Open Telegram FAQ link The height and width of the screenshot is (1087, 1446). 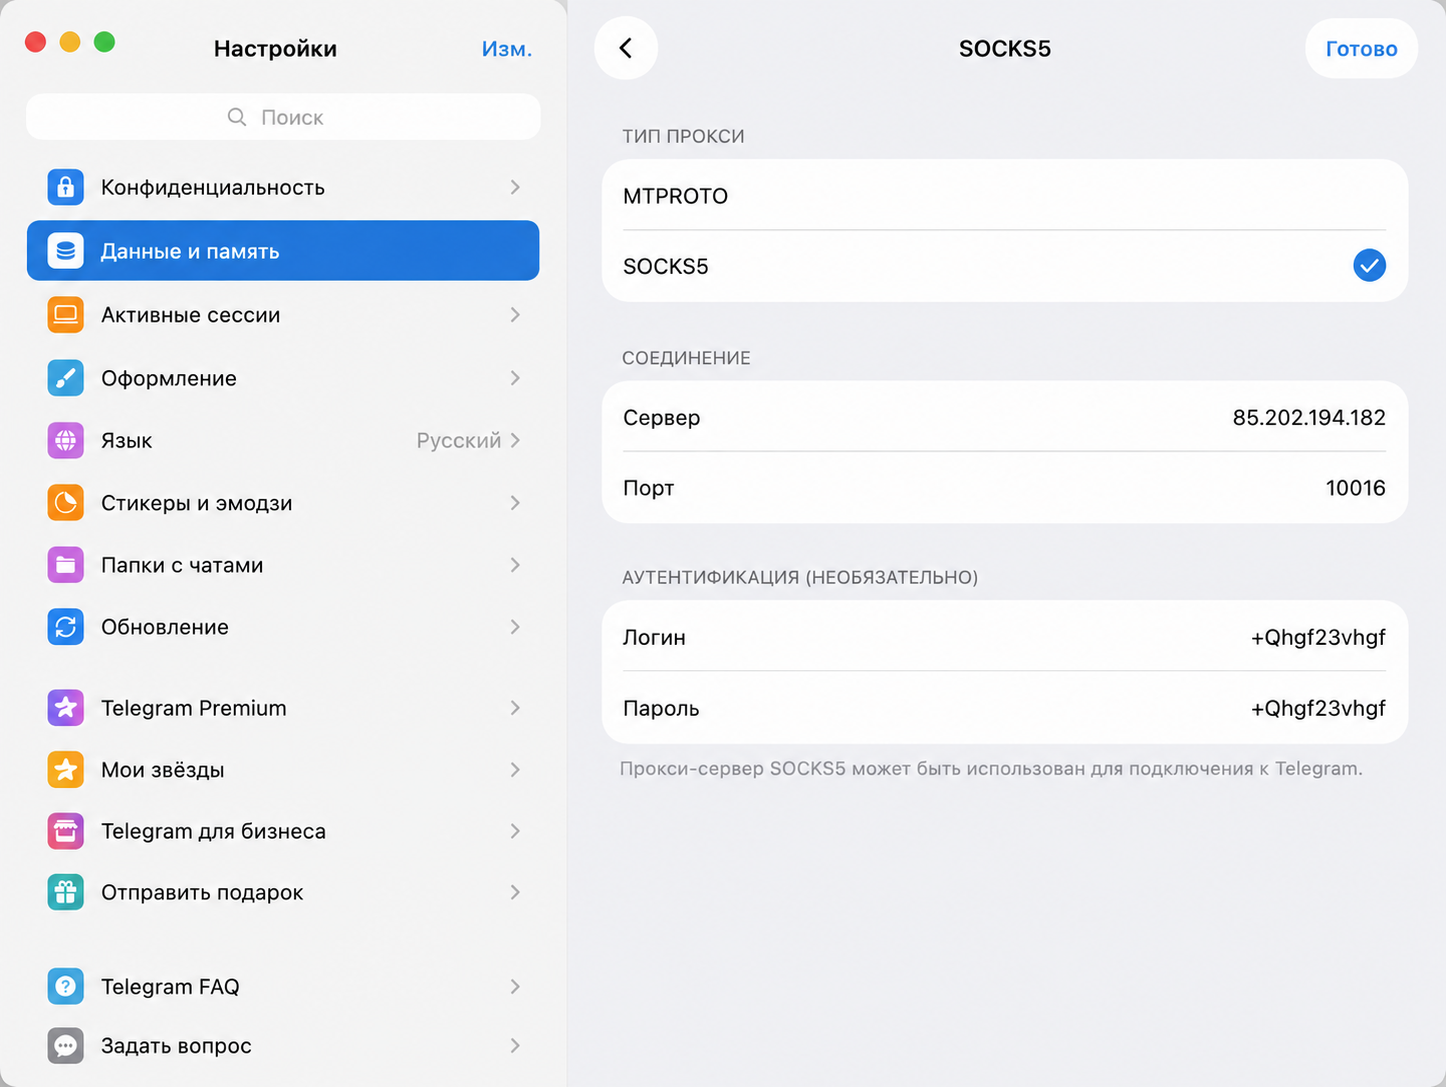coord(283,987)
